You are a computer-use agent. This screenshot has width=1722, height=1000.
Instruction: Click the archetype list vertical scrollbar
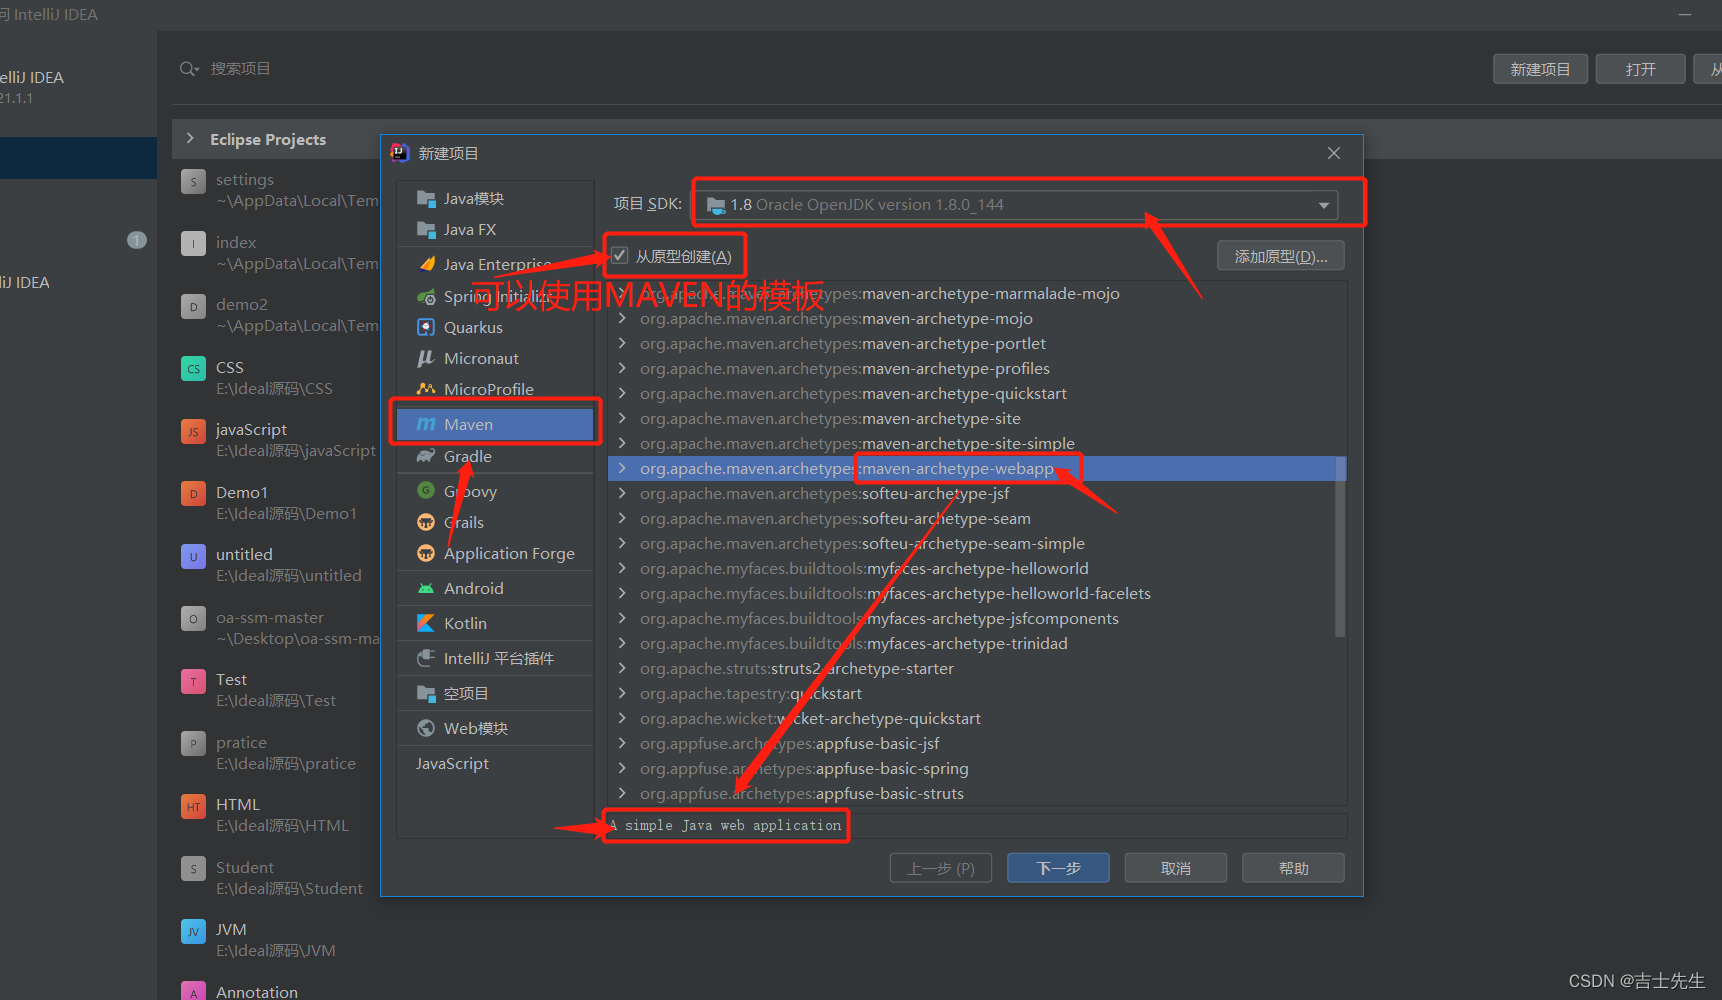tap(1340, 548)
